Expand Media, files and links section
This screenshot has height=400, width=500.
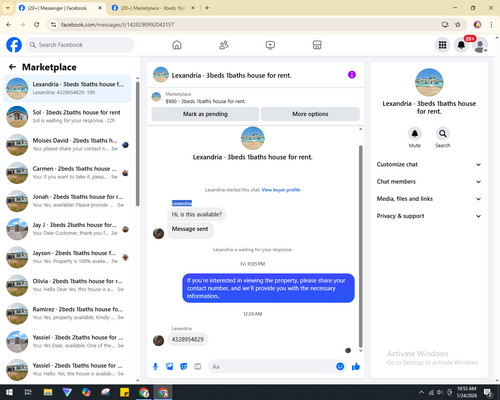[x=429, y=199]
